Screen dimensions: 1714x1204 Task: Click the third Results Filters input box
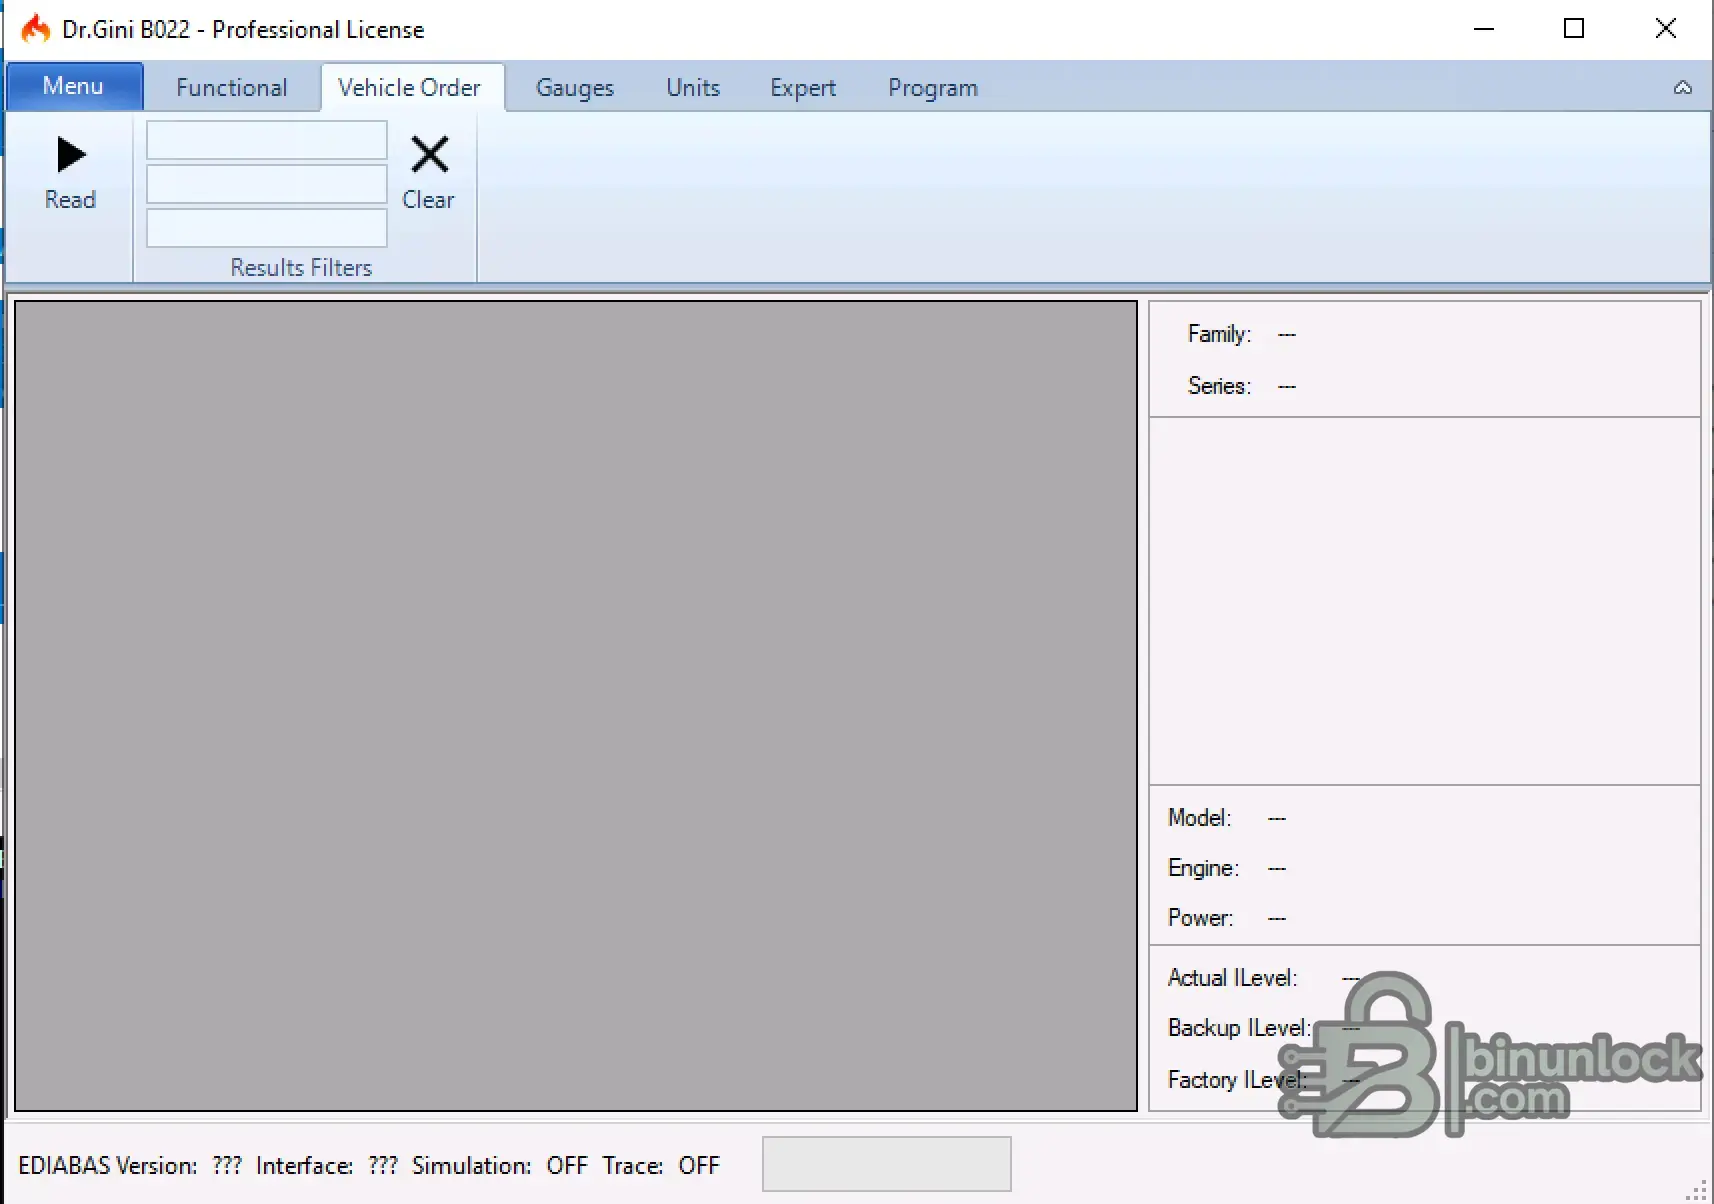pos(267,228)
